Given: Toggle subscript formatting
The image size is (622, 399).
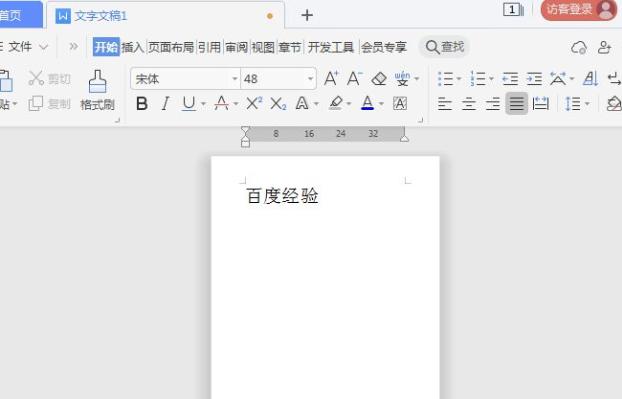Looking at the screenshot, I should [278, 104].
